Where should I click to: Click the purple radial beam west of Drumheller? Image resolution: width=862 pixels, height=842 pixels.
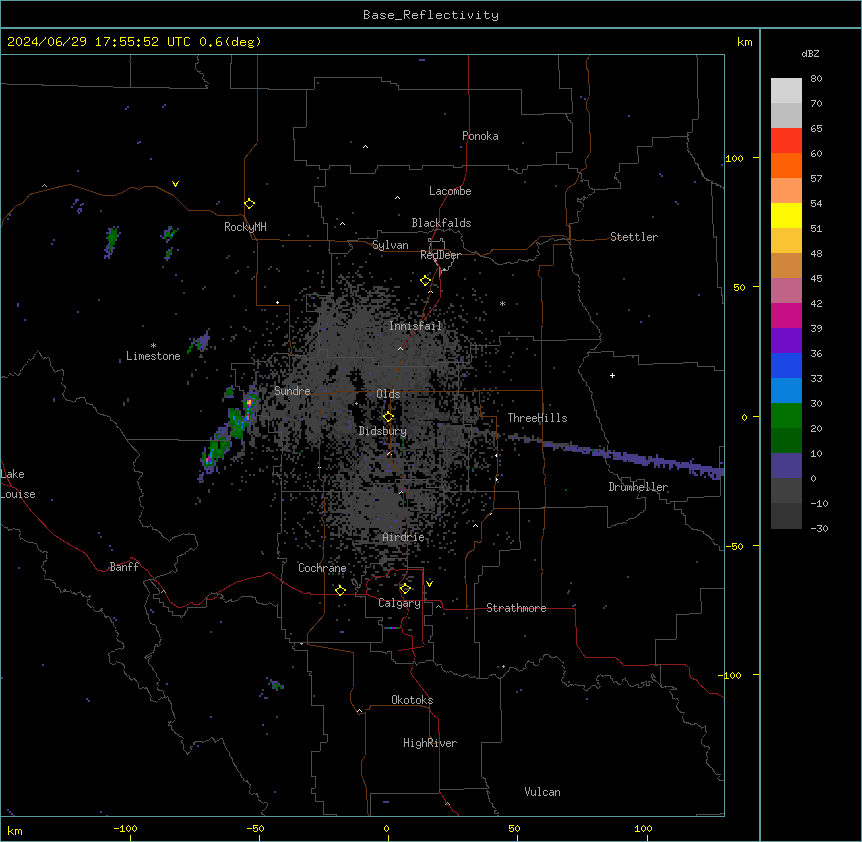(616, 456)
